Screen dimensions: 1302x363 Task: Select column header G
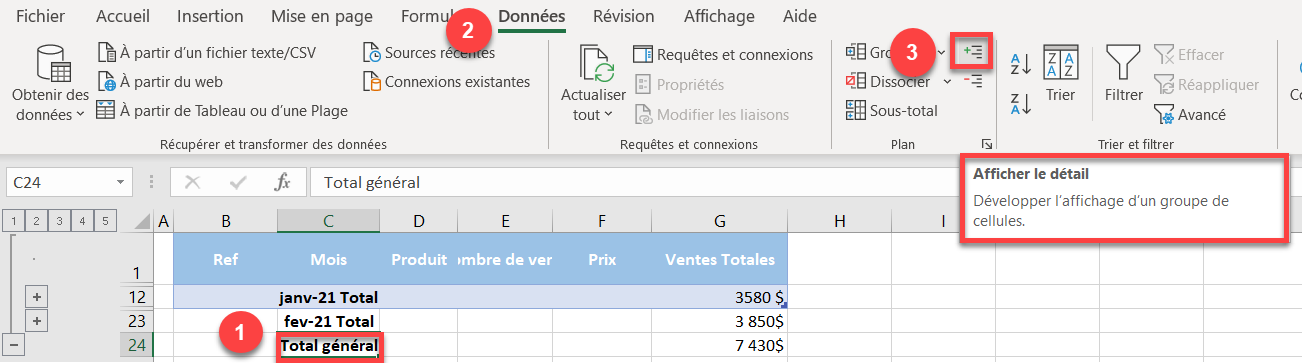click(720, 220)
